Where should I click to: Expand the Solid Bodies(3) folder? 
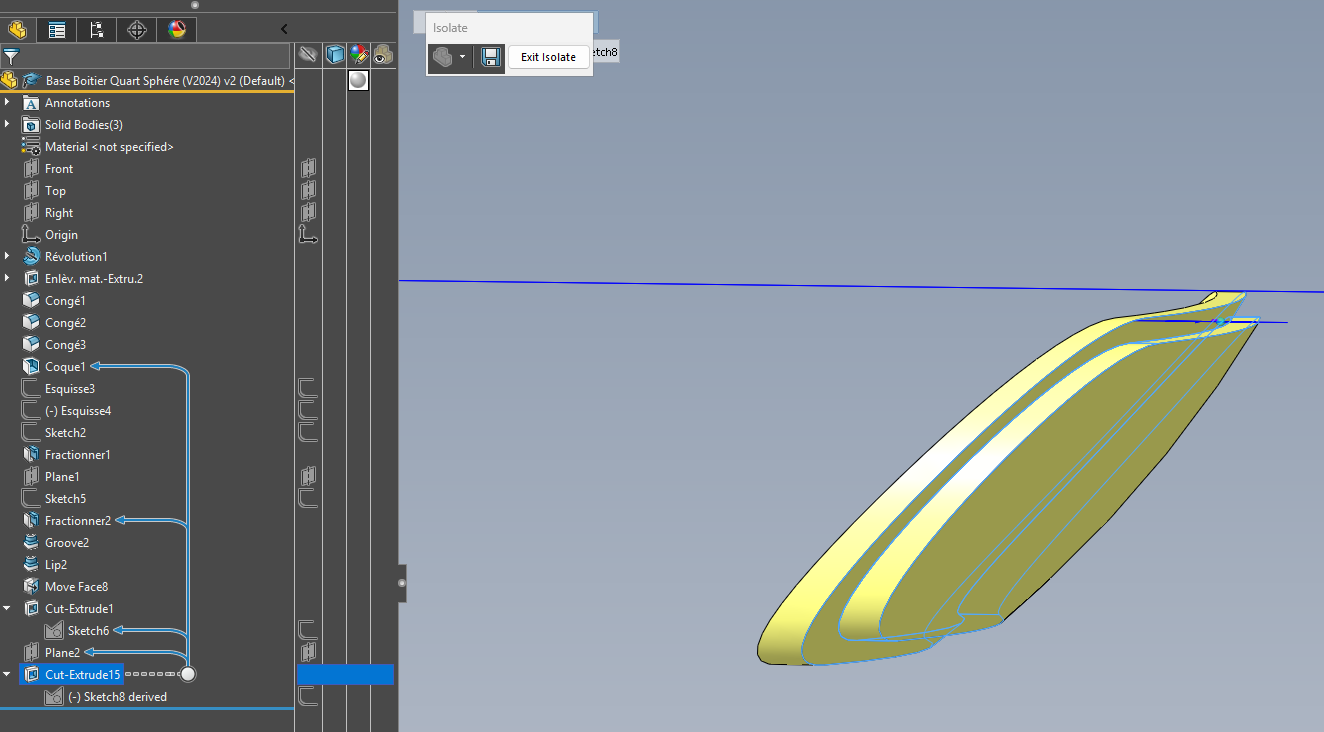pos(8,125)
